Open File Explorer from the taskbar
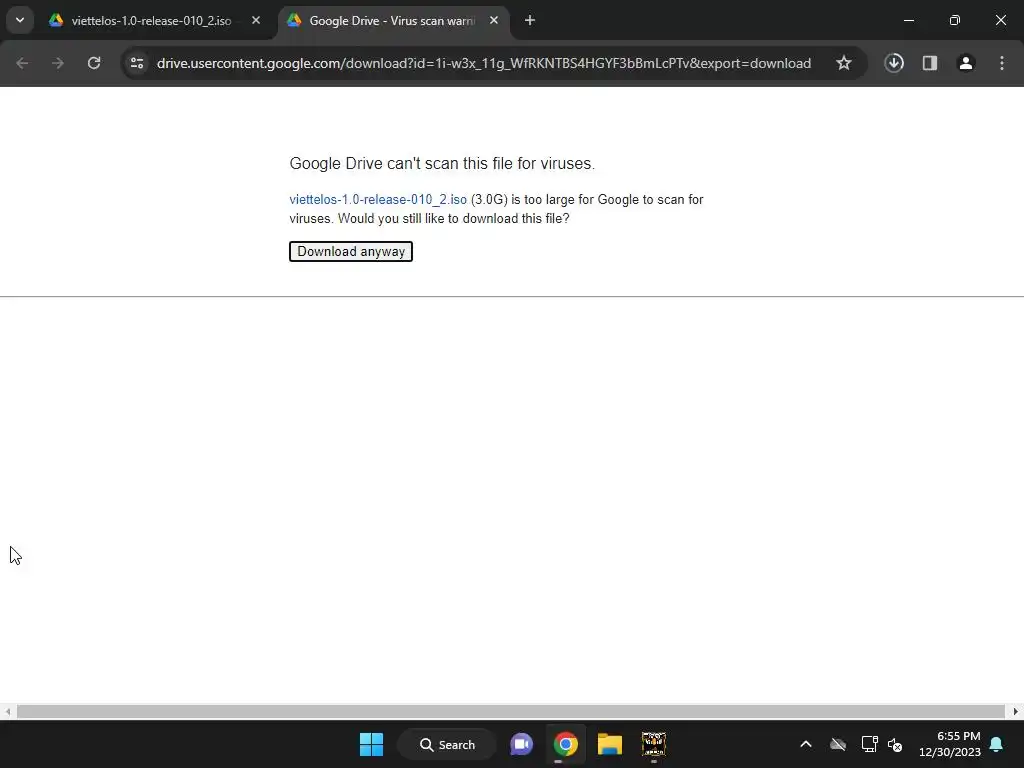Screen dimensions: 1024x768 [x=609, y=744]
